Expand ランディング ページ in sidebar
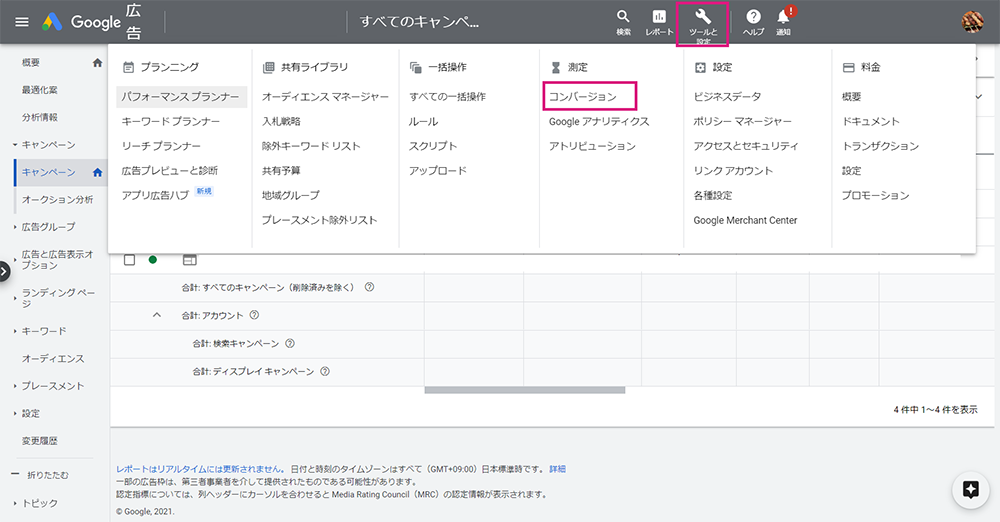This screenshot has width=1000, height=522. tap(15, 298)
